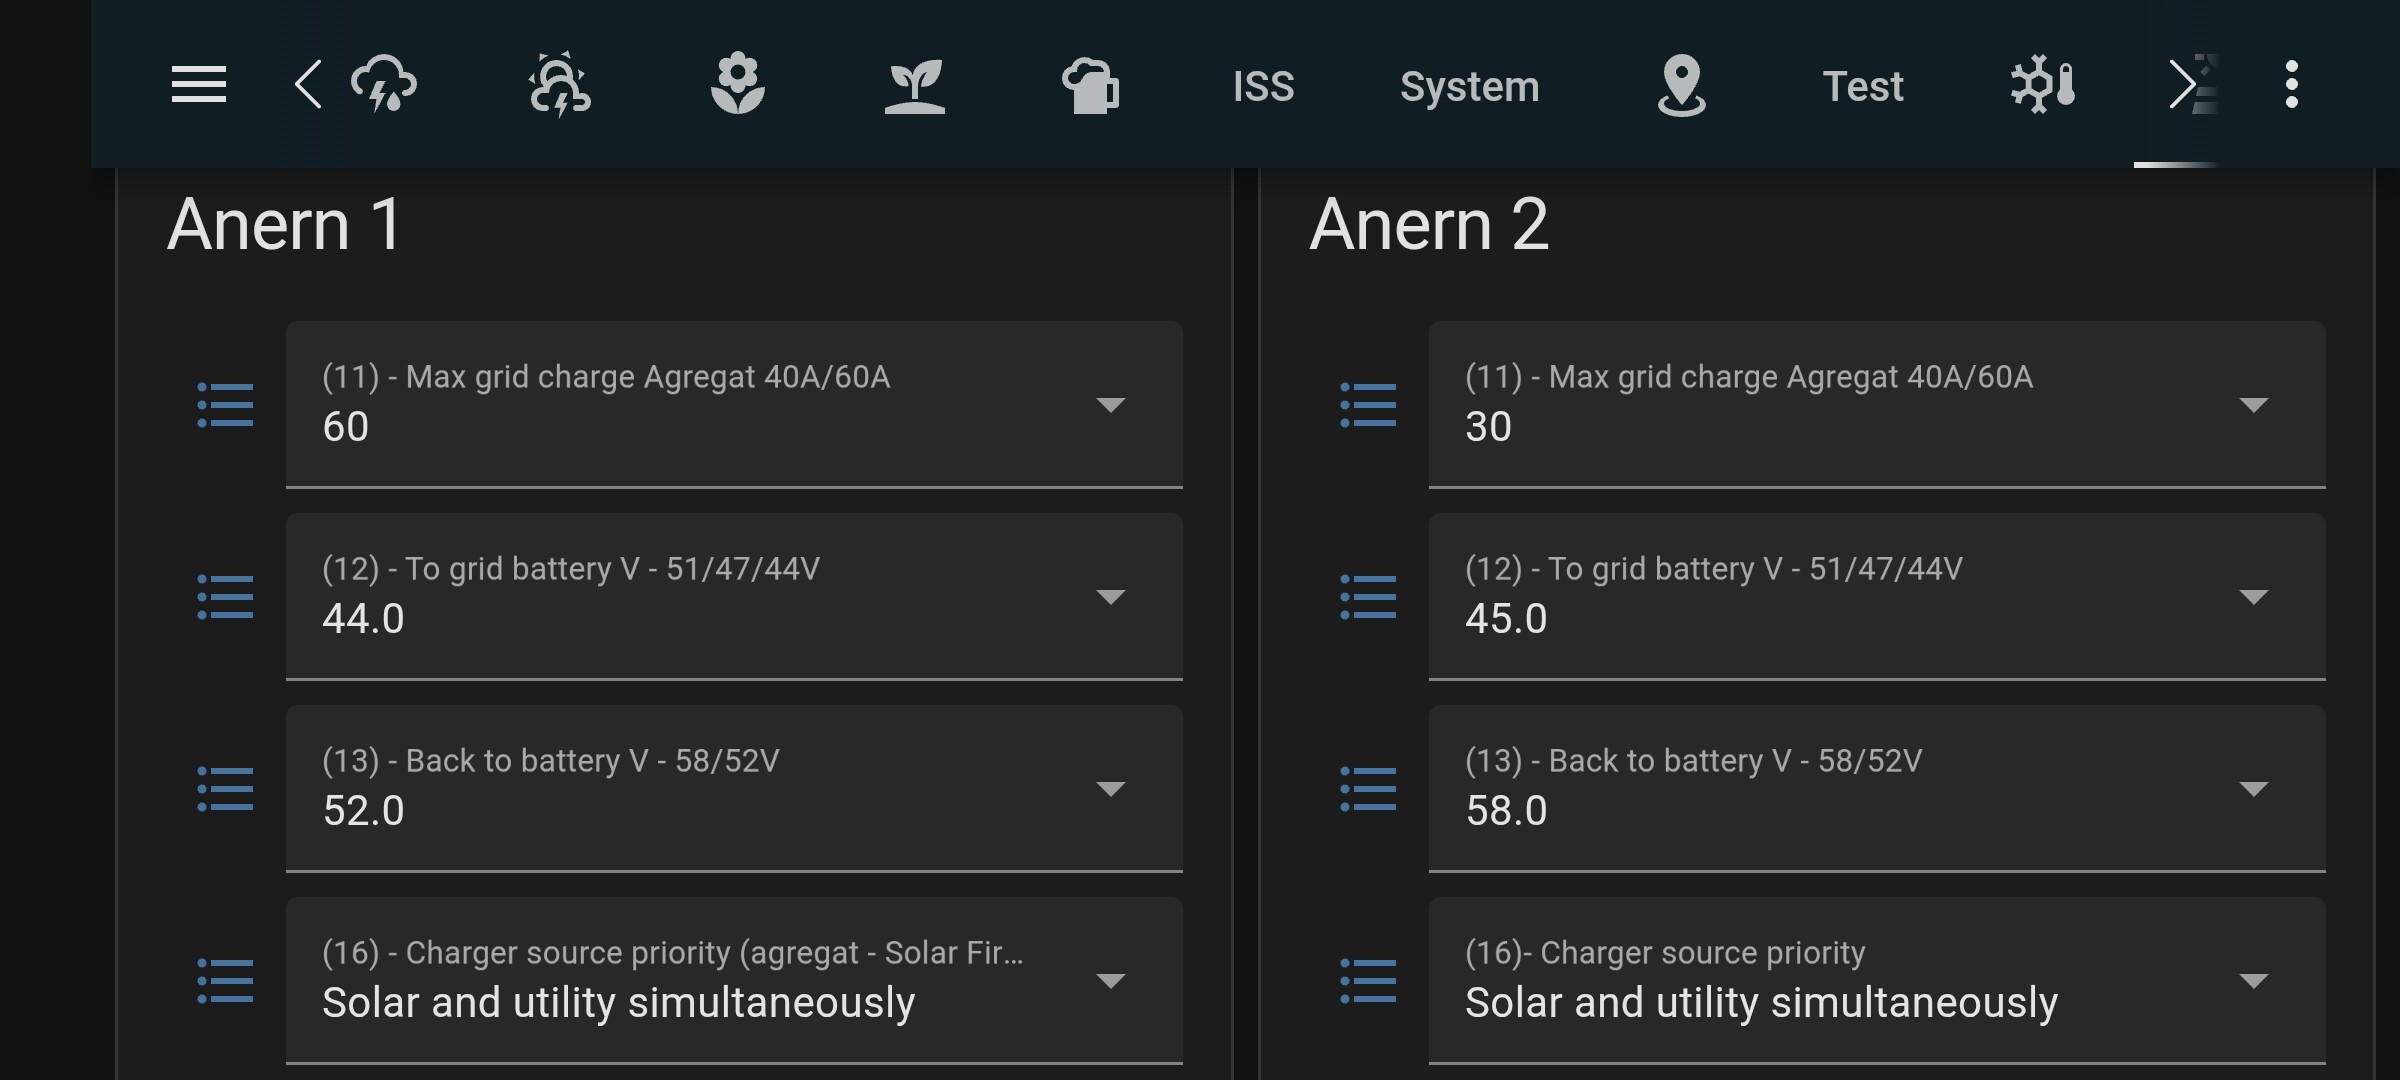Open the hamburger sidebar menu
2400x1080 pixels.
(198, 85)
